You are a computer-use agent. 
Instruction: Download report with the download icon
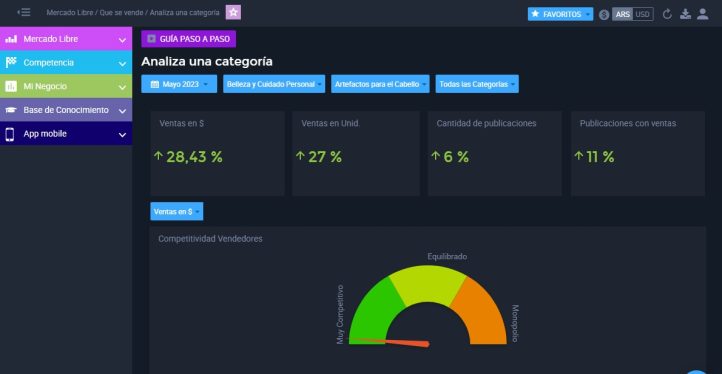(686, 14)
